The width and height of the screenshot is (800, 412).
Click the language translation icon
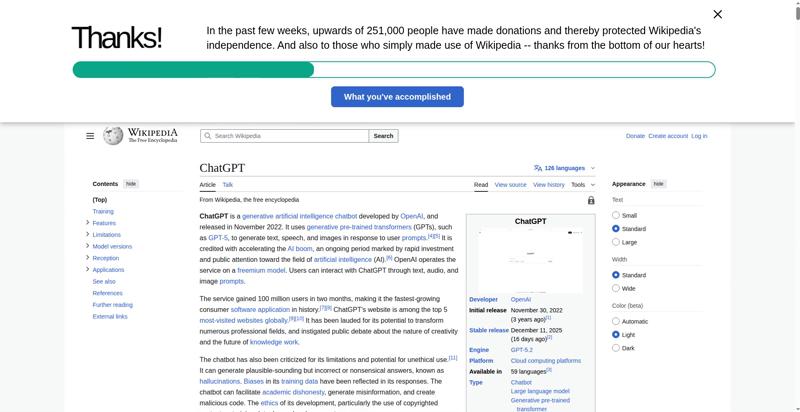[538, 168]
